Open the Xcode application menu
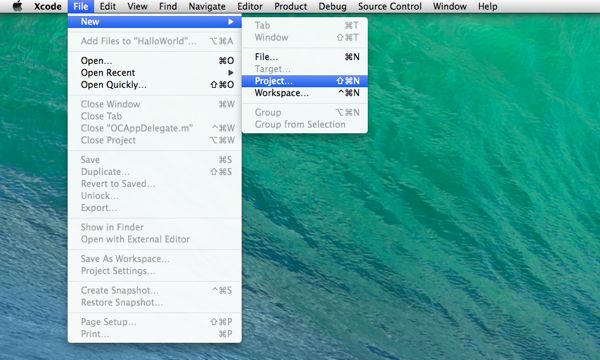 (48, 7)
